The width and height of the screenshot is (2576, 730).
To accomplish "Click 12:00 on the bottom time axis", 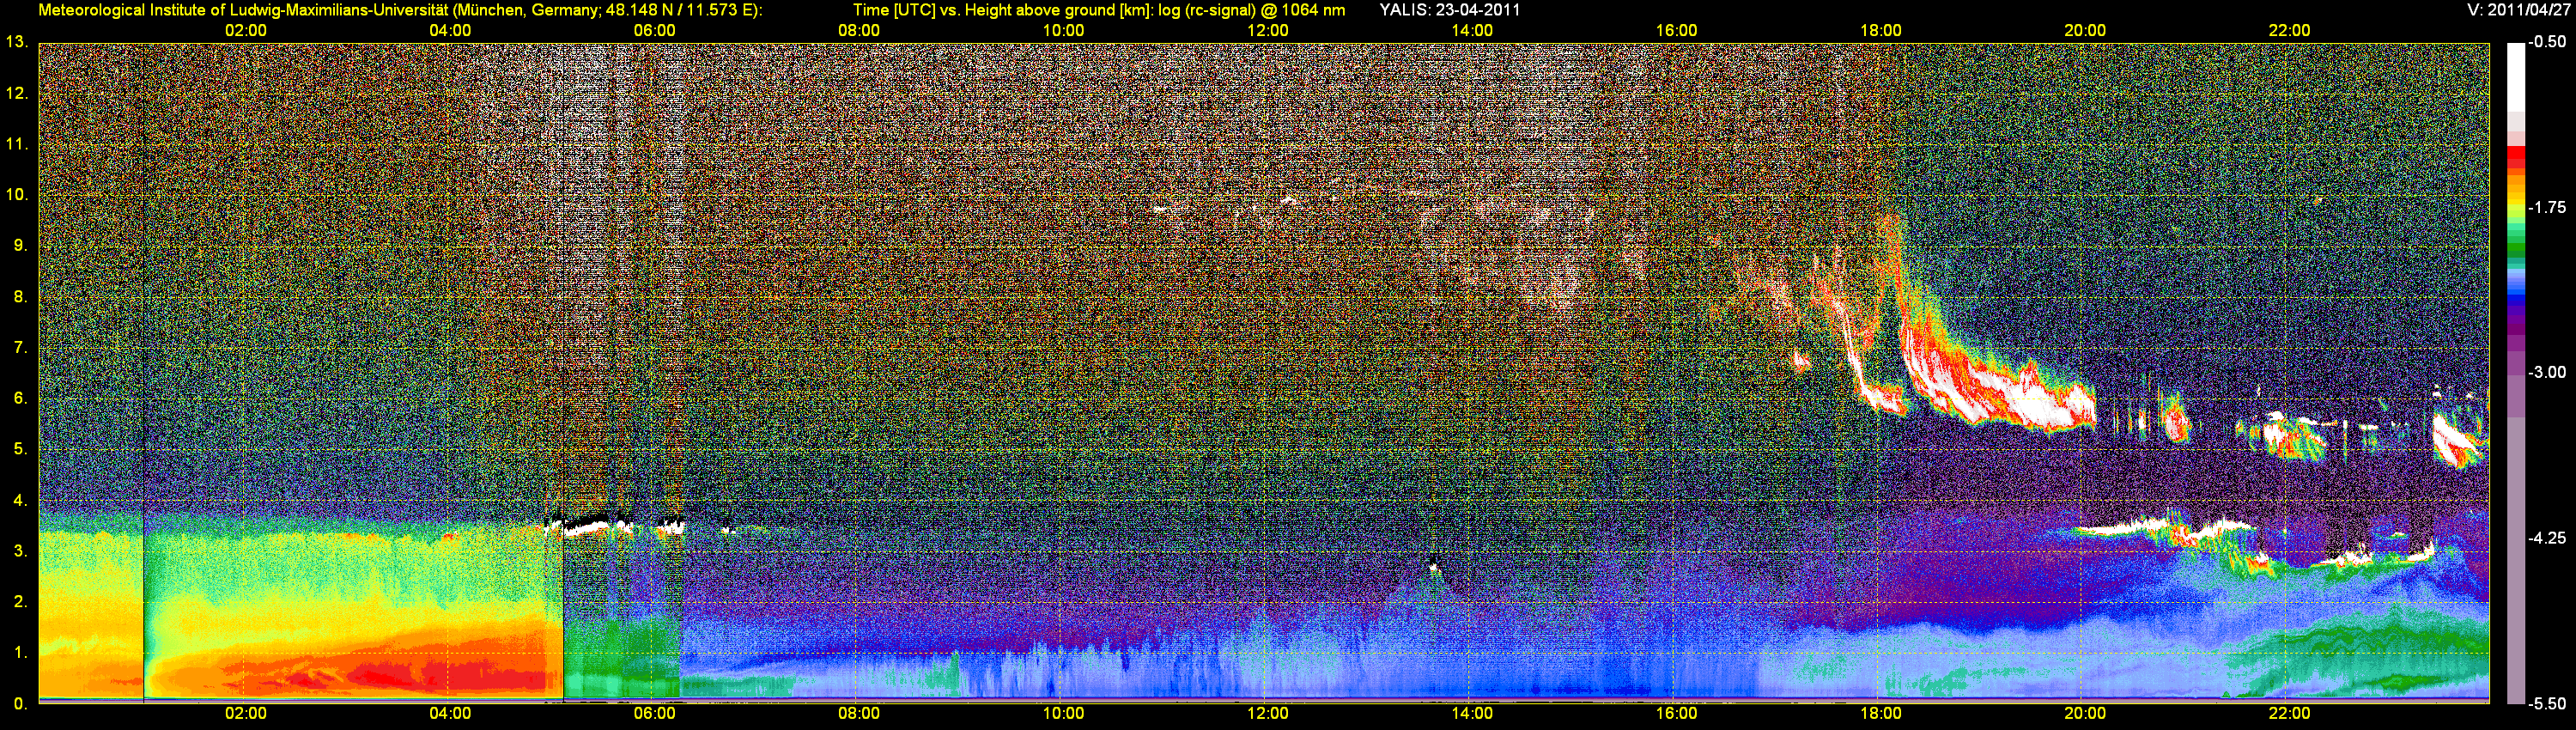I will (1268, 713).
